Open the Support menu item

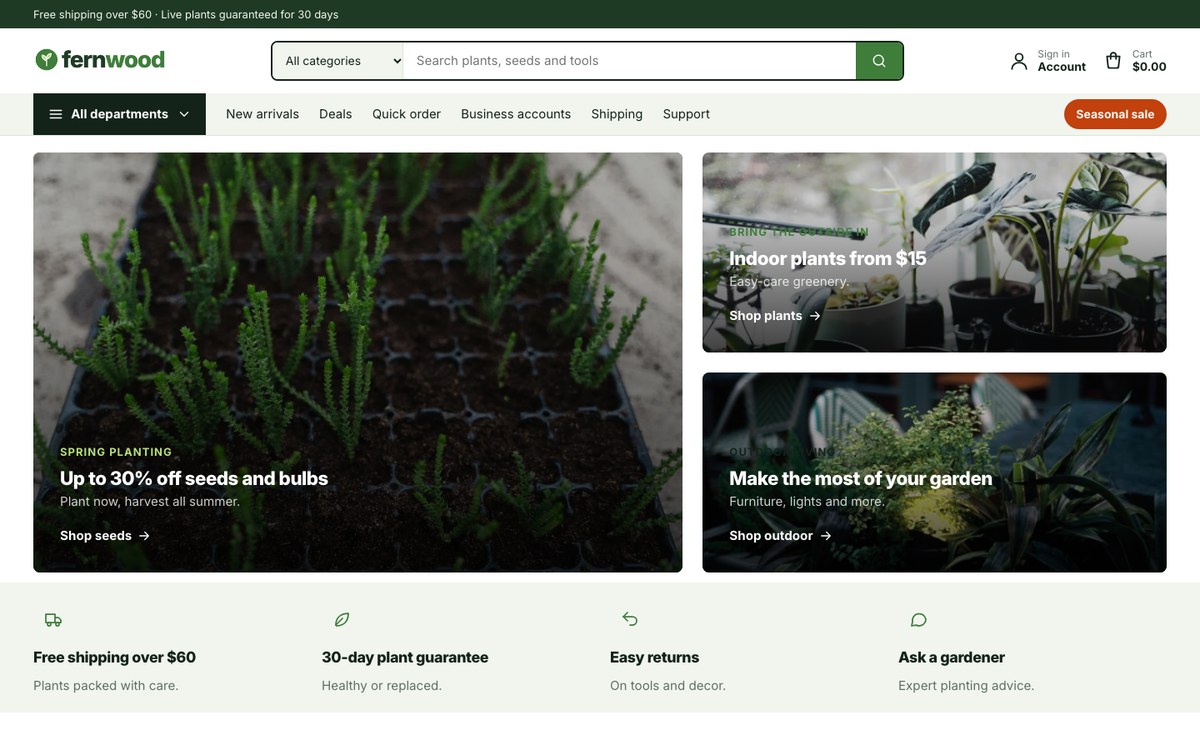686,114
